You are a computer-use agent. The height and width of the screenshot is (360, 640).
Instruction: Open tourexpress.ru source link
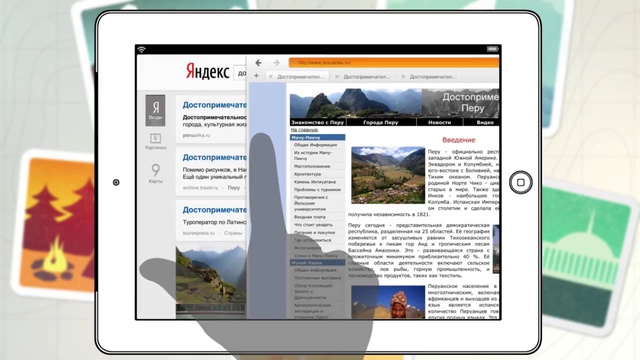(x=198, y=233)
